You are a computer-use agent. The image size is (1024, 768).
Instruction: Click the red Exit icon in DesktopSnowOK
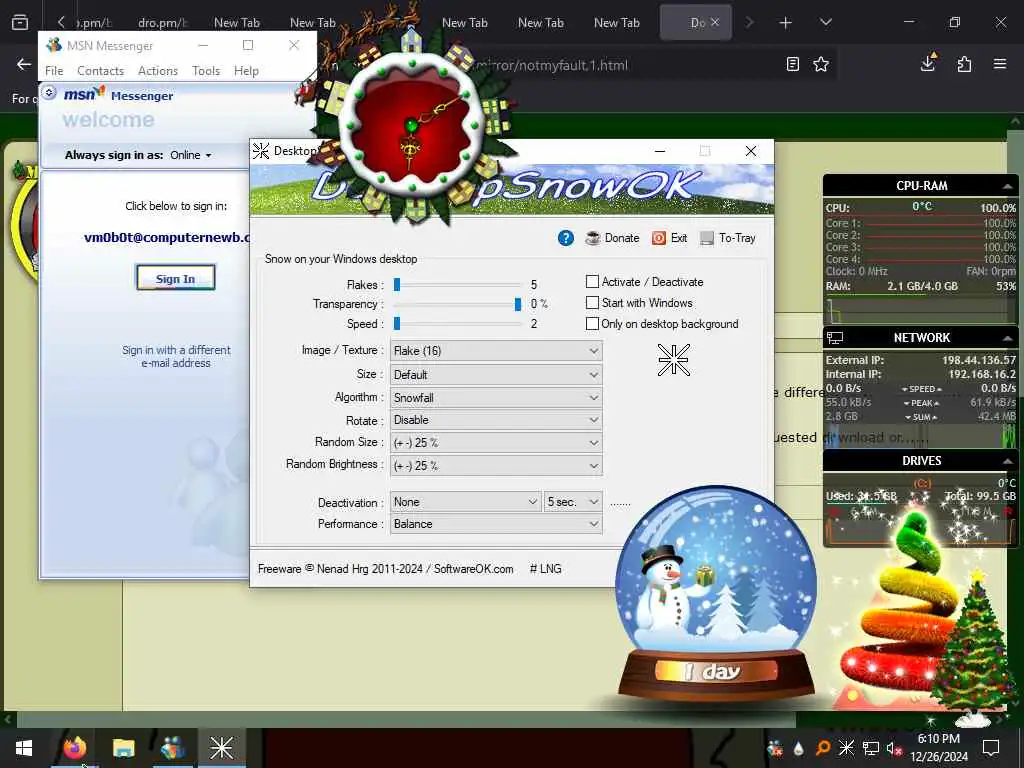point(659,238)
